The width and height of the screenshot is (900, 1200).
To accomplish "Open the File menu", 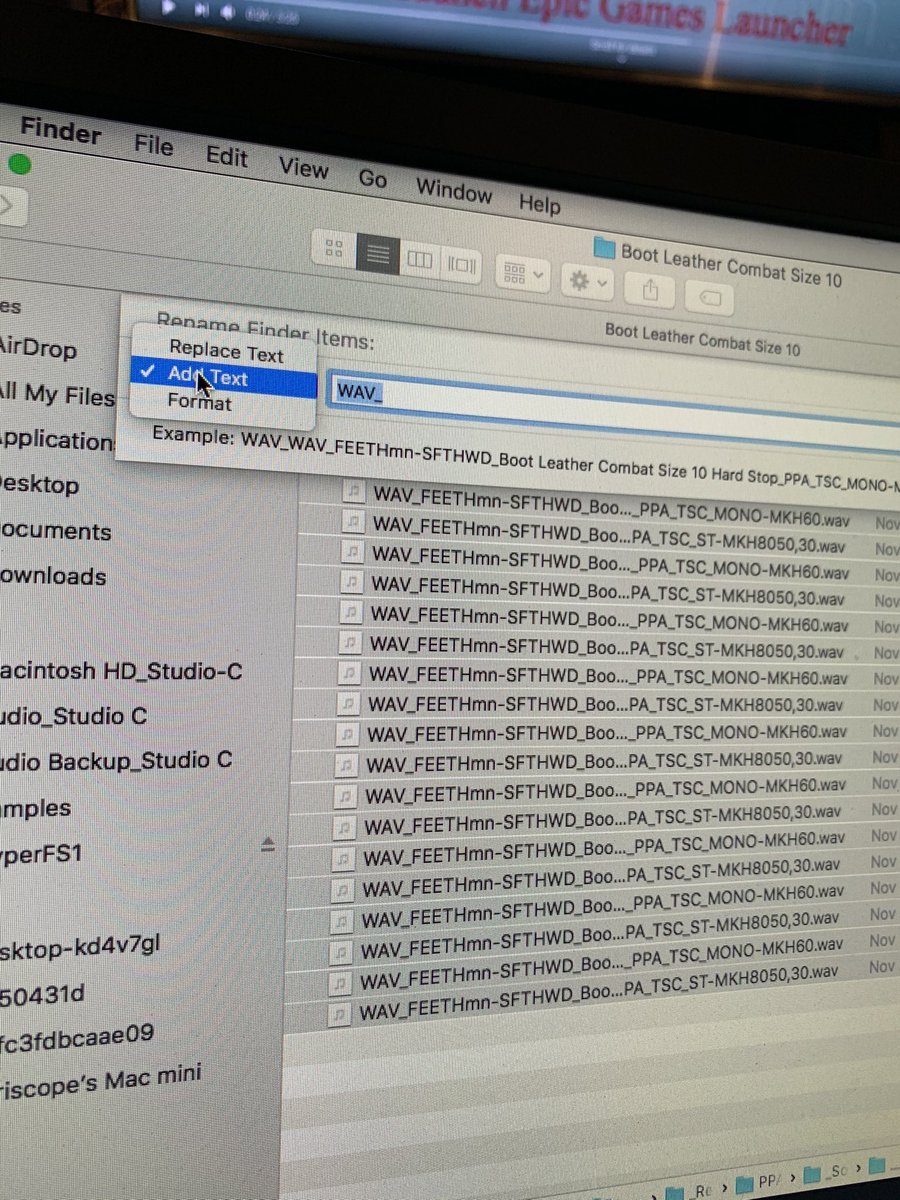I will [154, 145].
